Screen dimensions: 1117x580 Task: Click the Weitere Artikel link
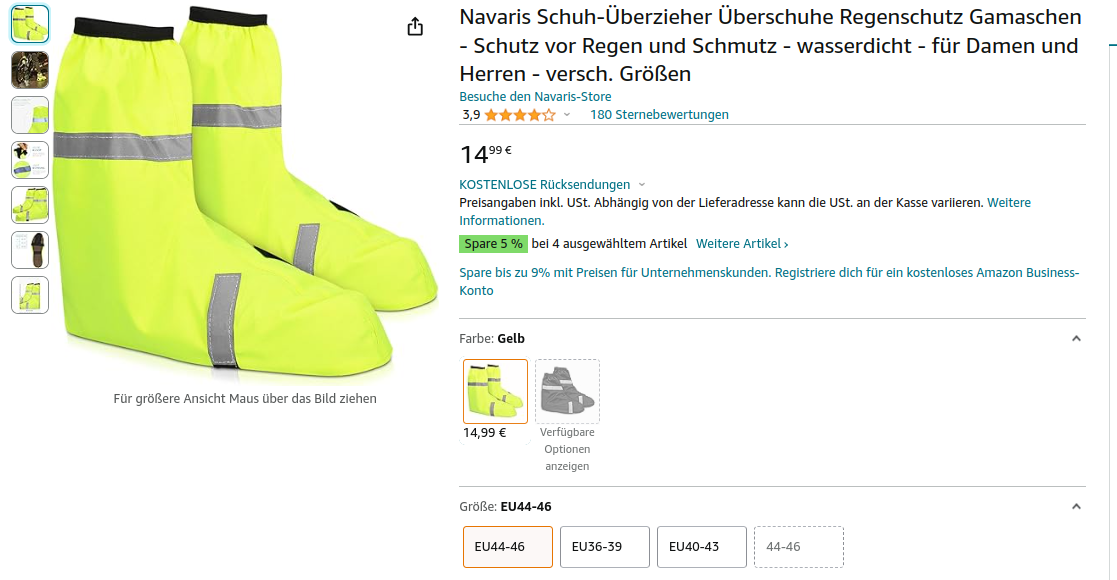(x=742, y=244)
